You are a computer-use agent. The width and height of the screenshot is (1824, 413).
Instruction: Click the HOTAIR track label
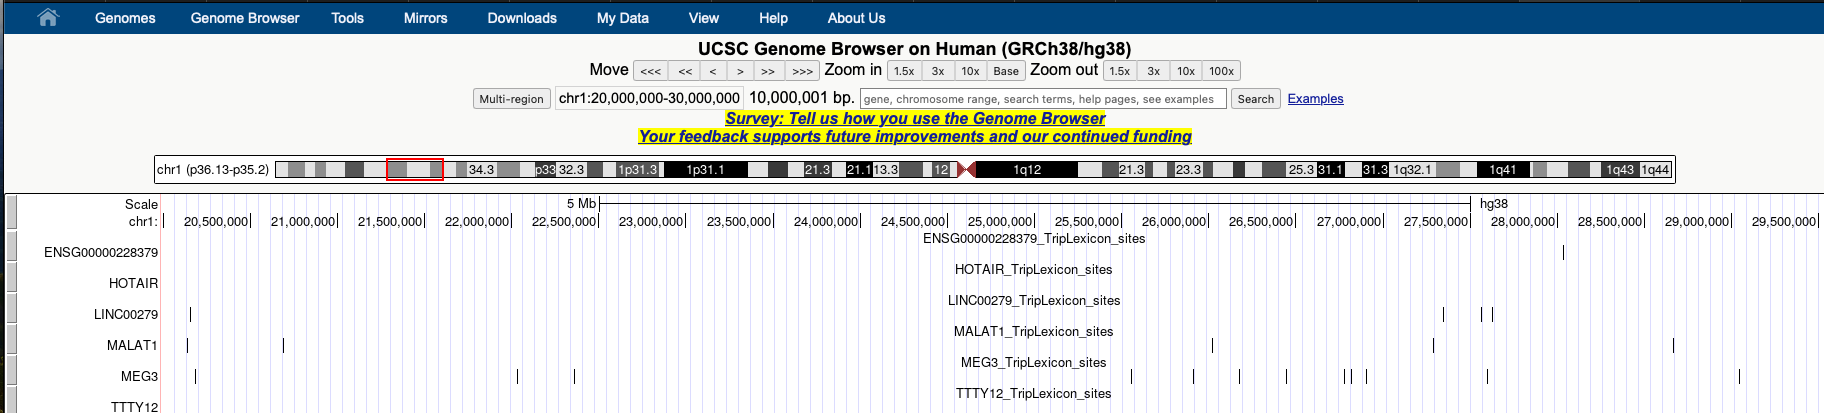click(x=133, y=283)
